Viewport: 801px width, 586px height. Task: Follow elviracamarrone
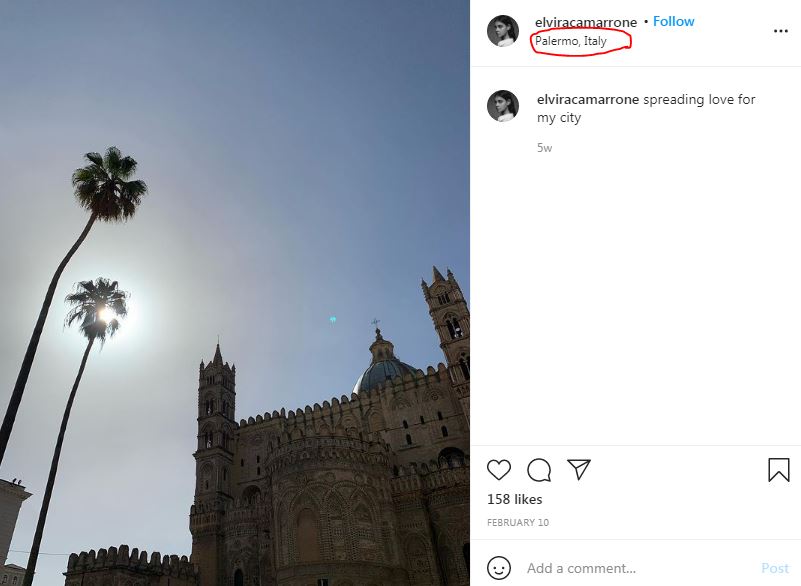(673, 21)
